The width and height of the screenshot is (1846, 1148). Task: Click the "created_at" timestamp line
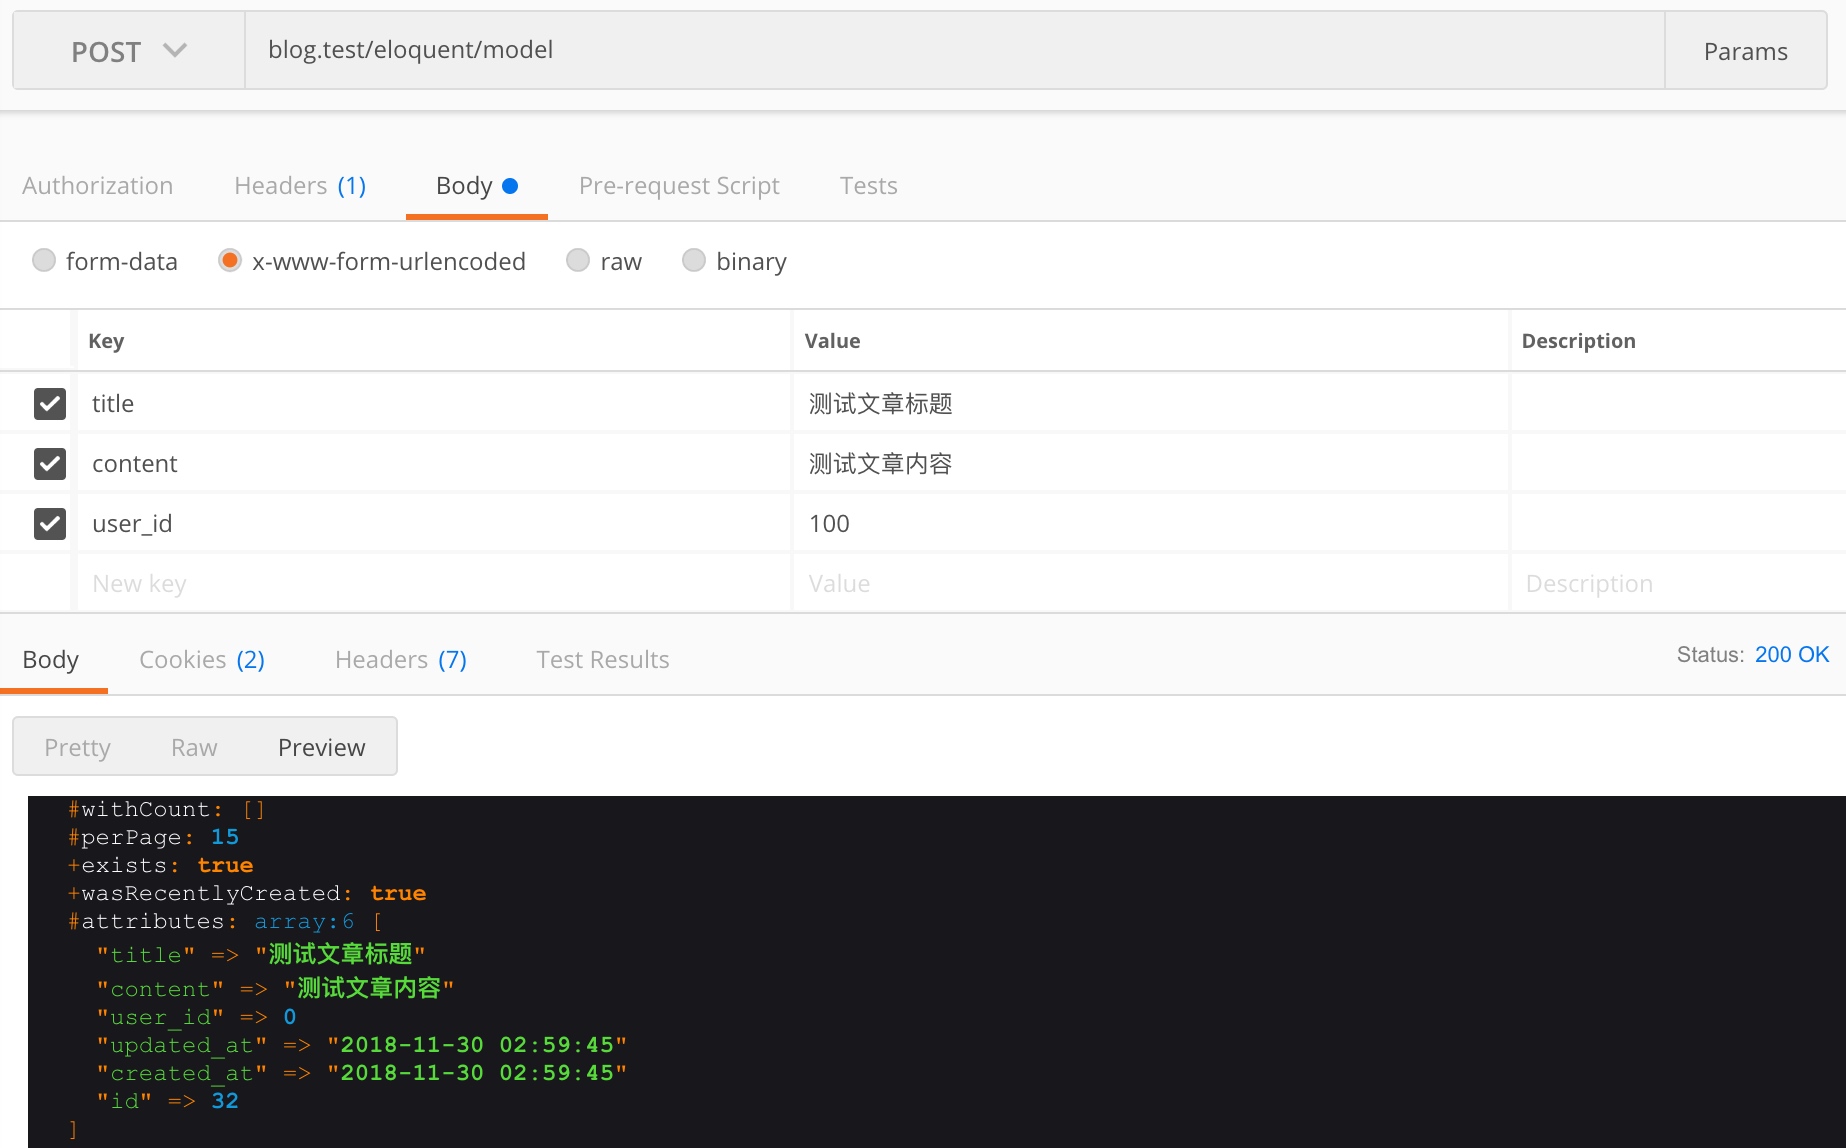pyautogui.click(x=362, y=1073)
